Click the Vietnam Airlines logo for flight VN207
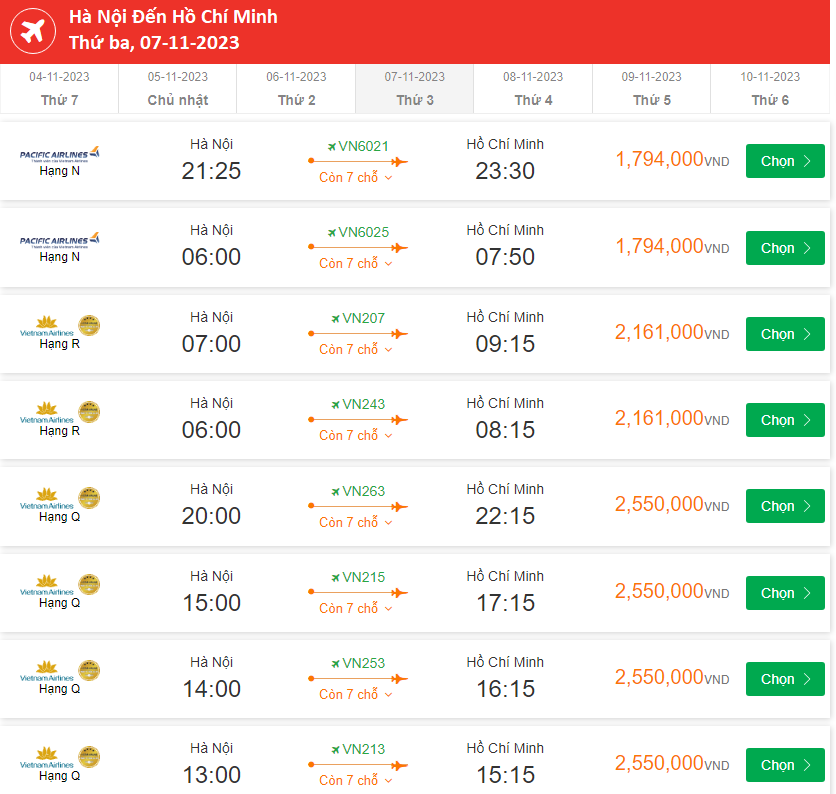 click(60, 326)
